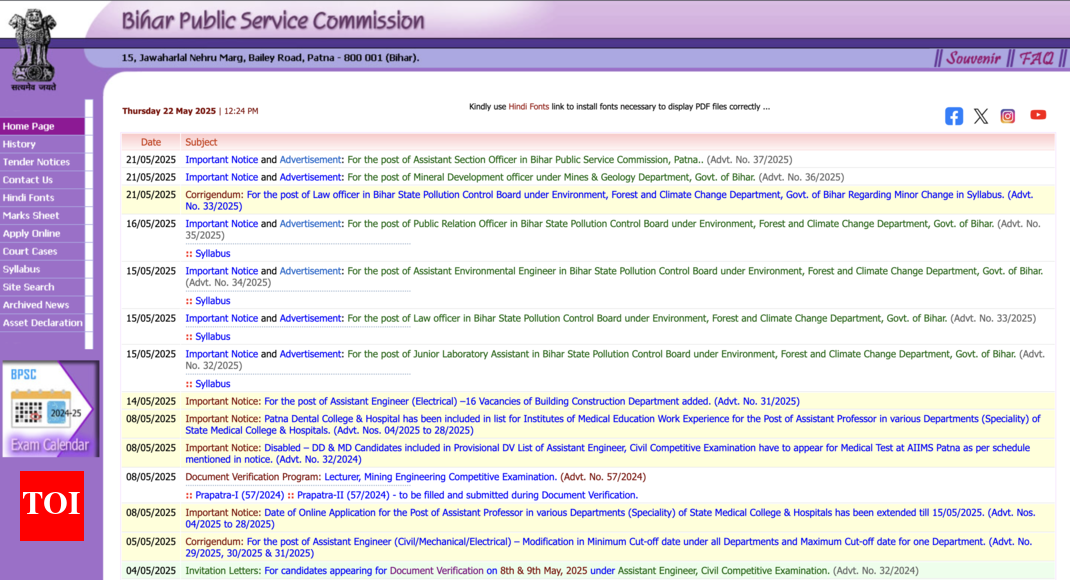Click the Souvenir link in header

click(x=973, y=58)
